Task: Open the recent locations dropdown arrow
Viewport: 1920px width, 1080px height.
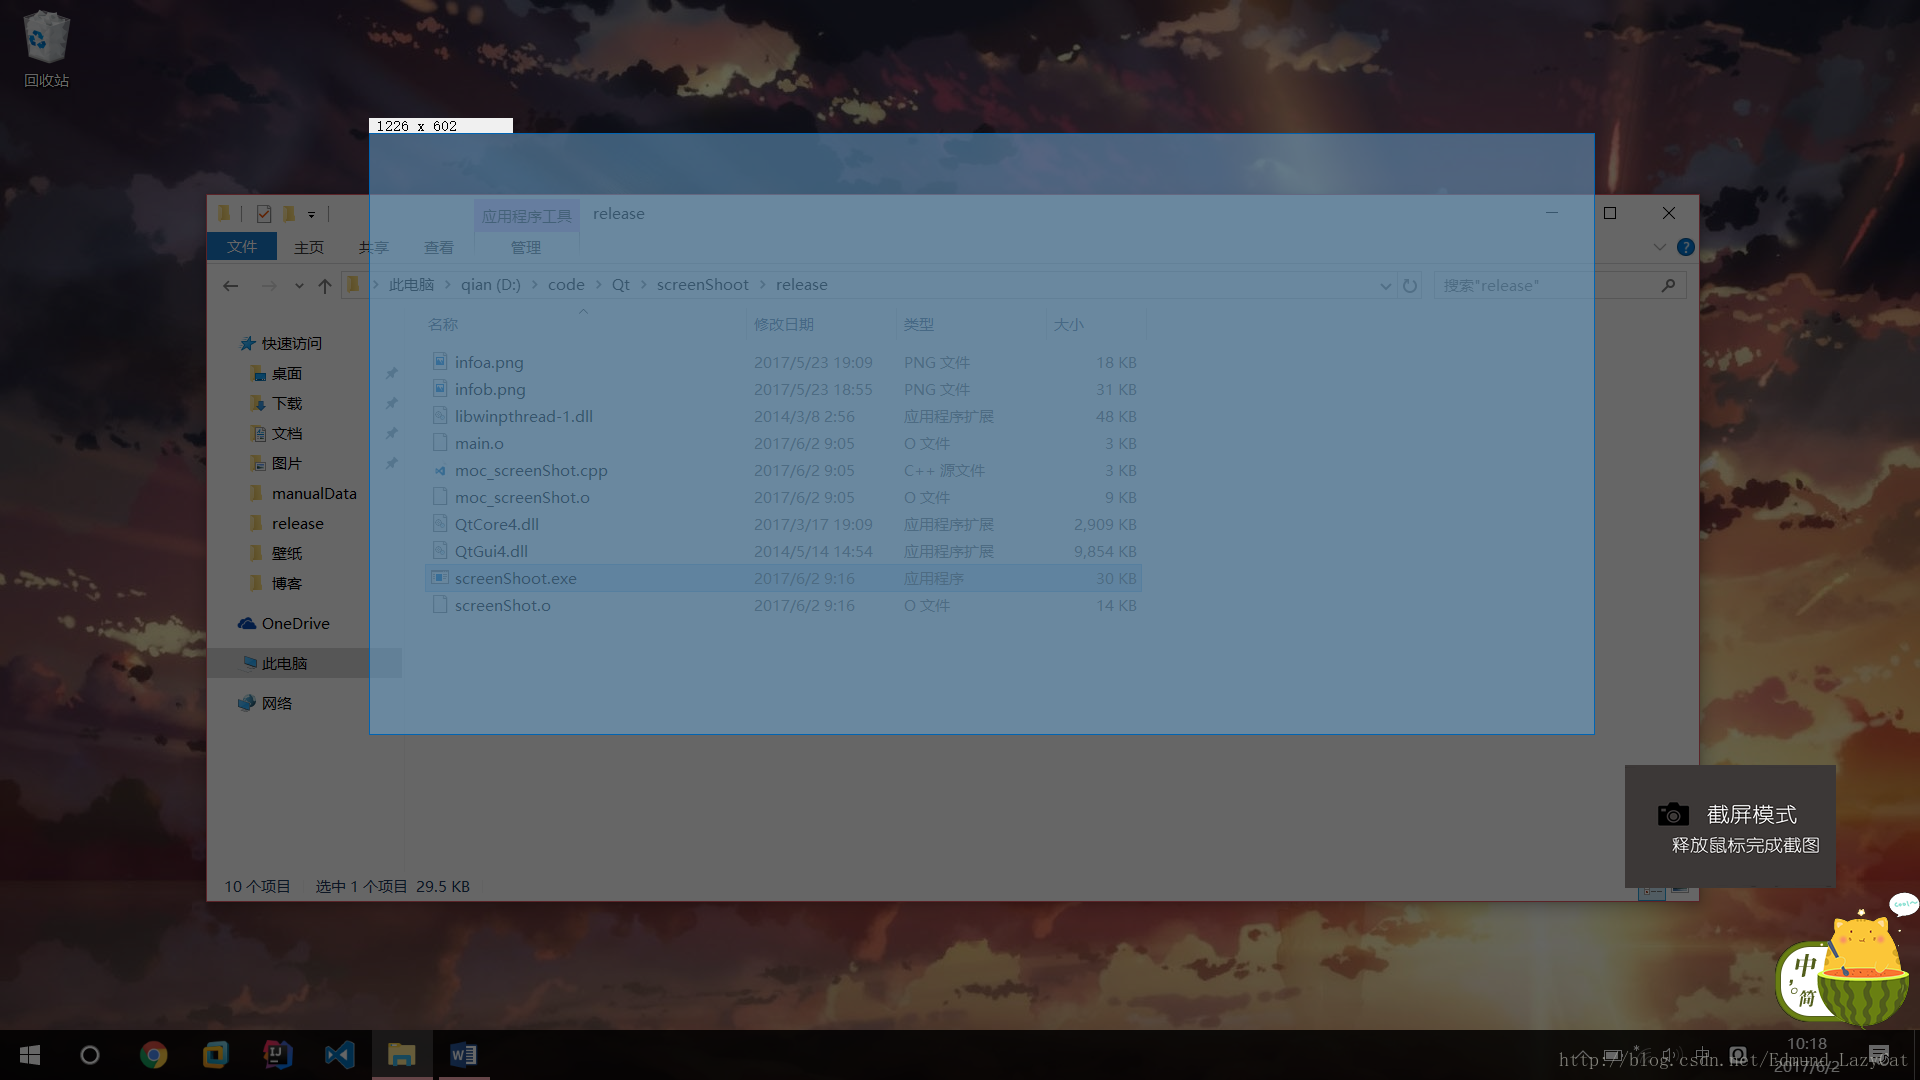Action: pyautogui.click(x=299, y=286)
